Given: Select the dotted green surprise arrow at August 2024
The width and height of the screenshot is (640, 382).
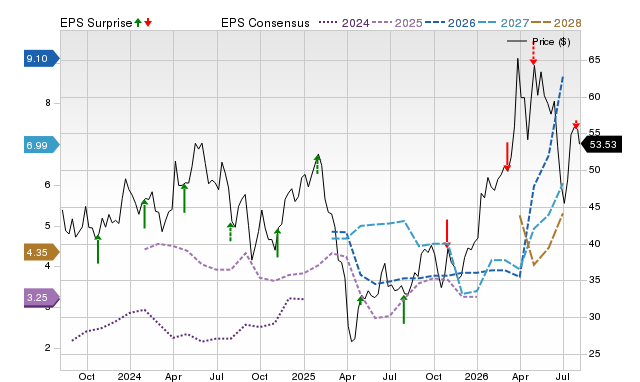Looking at the screenshot, I should [x=231, y=232].
